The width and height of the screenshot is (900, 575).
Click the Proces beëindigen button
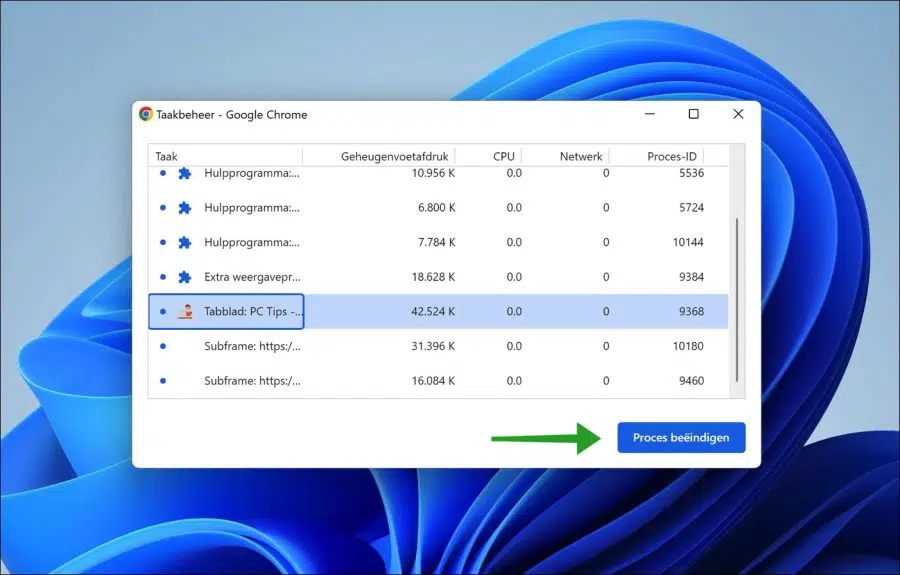(681, 437)
